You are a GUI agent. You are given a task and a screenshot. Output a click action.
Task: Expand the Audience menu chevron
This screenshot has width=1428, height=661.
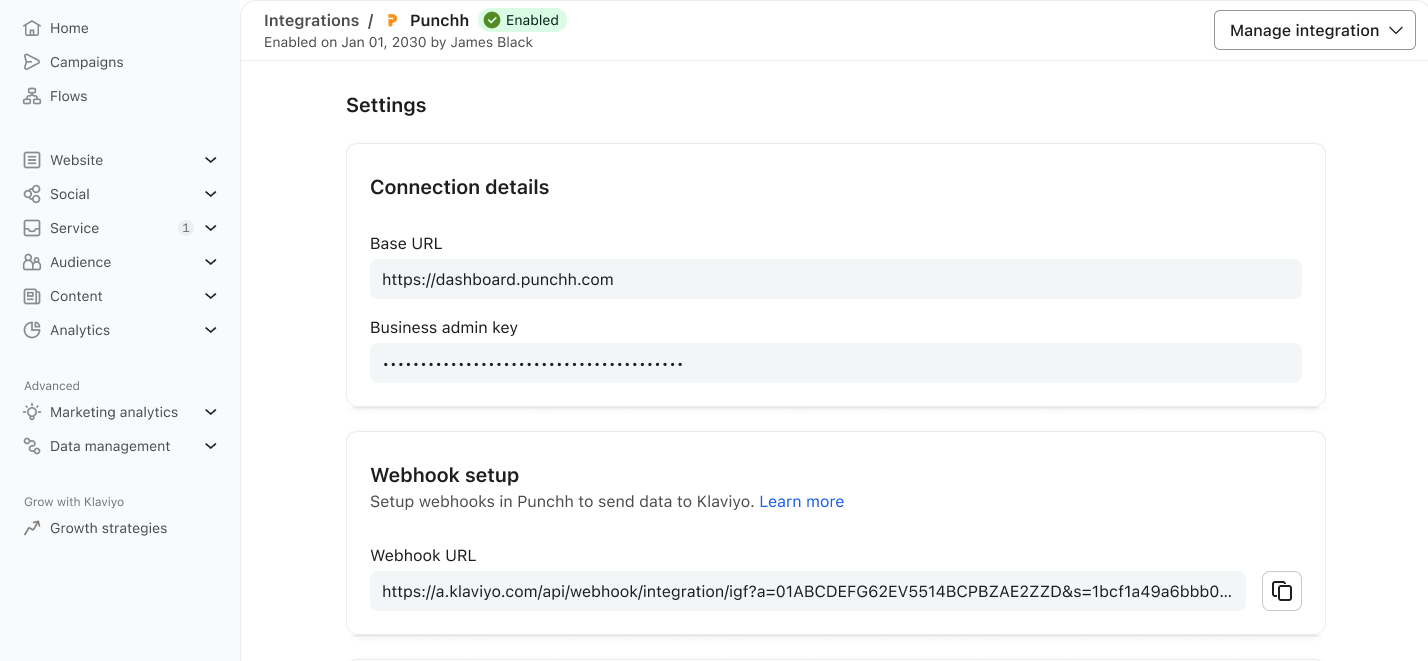point(211,262)
